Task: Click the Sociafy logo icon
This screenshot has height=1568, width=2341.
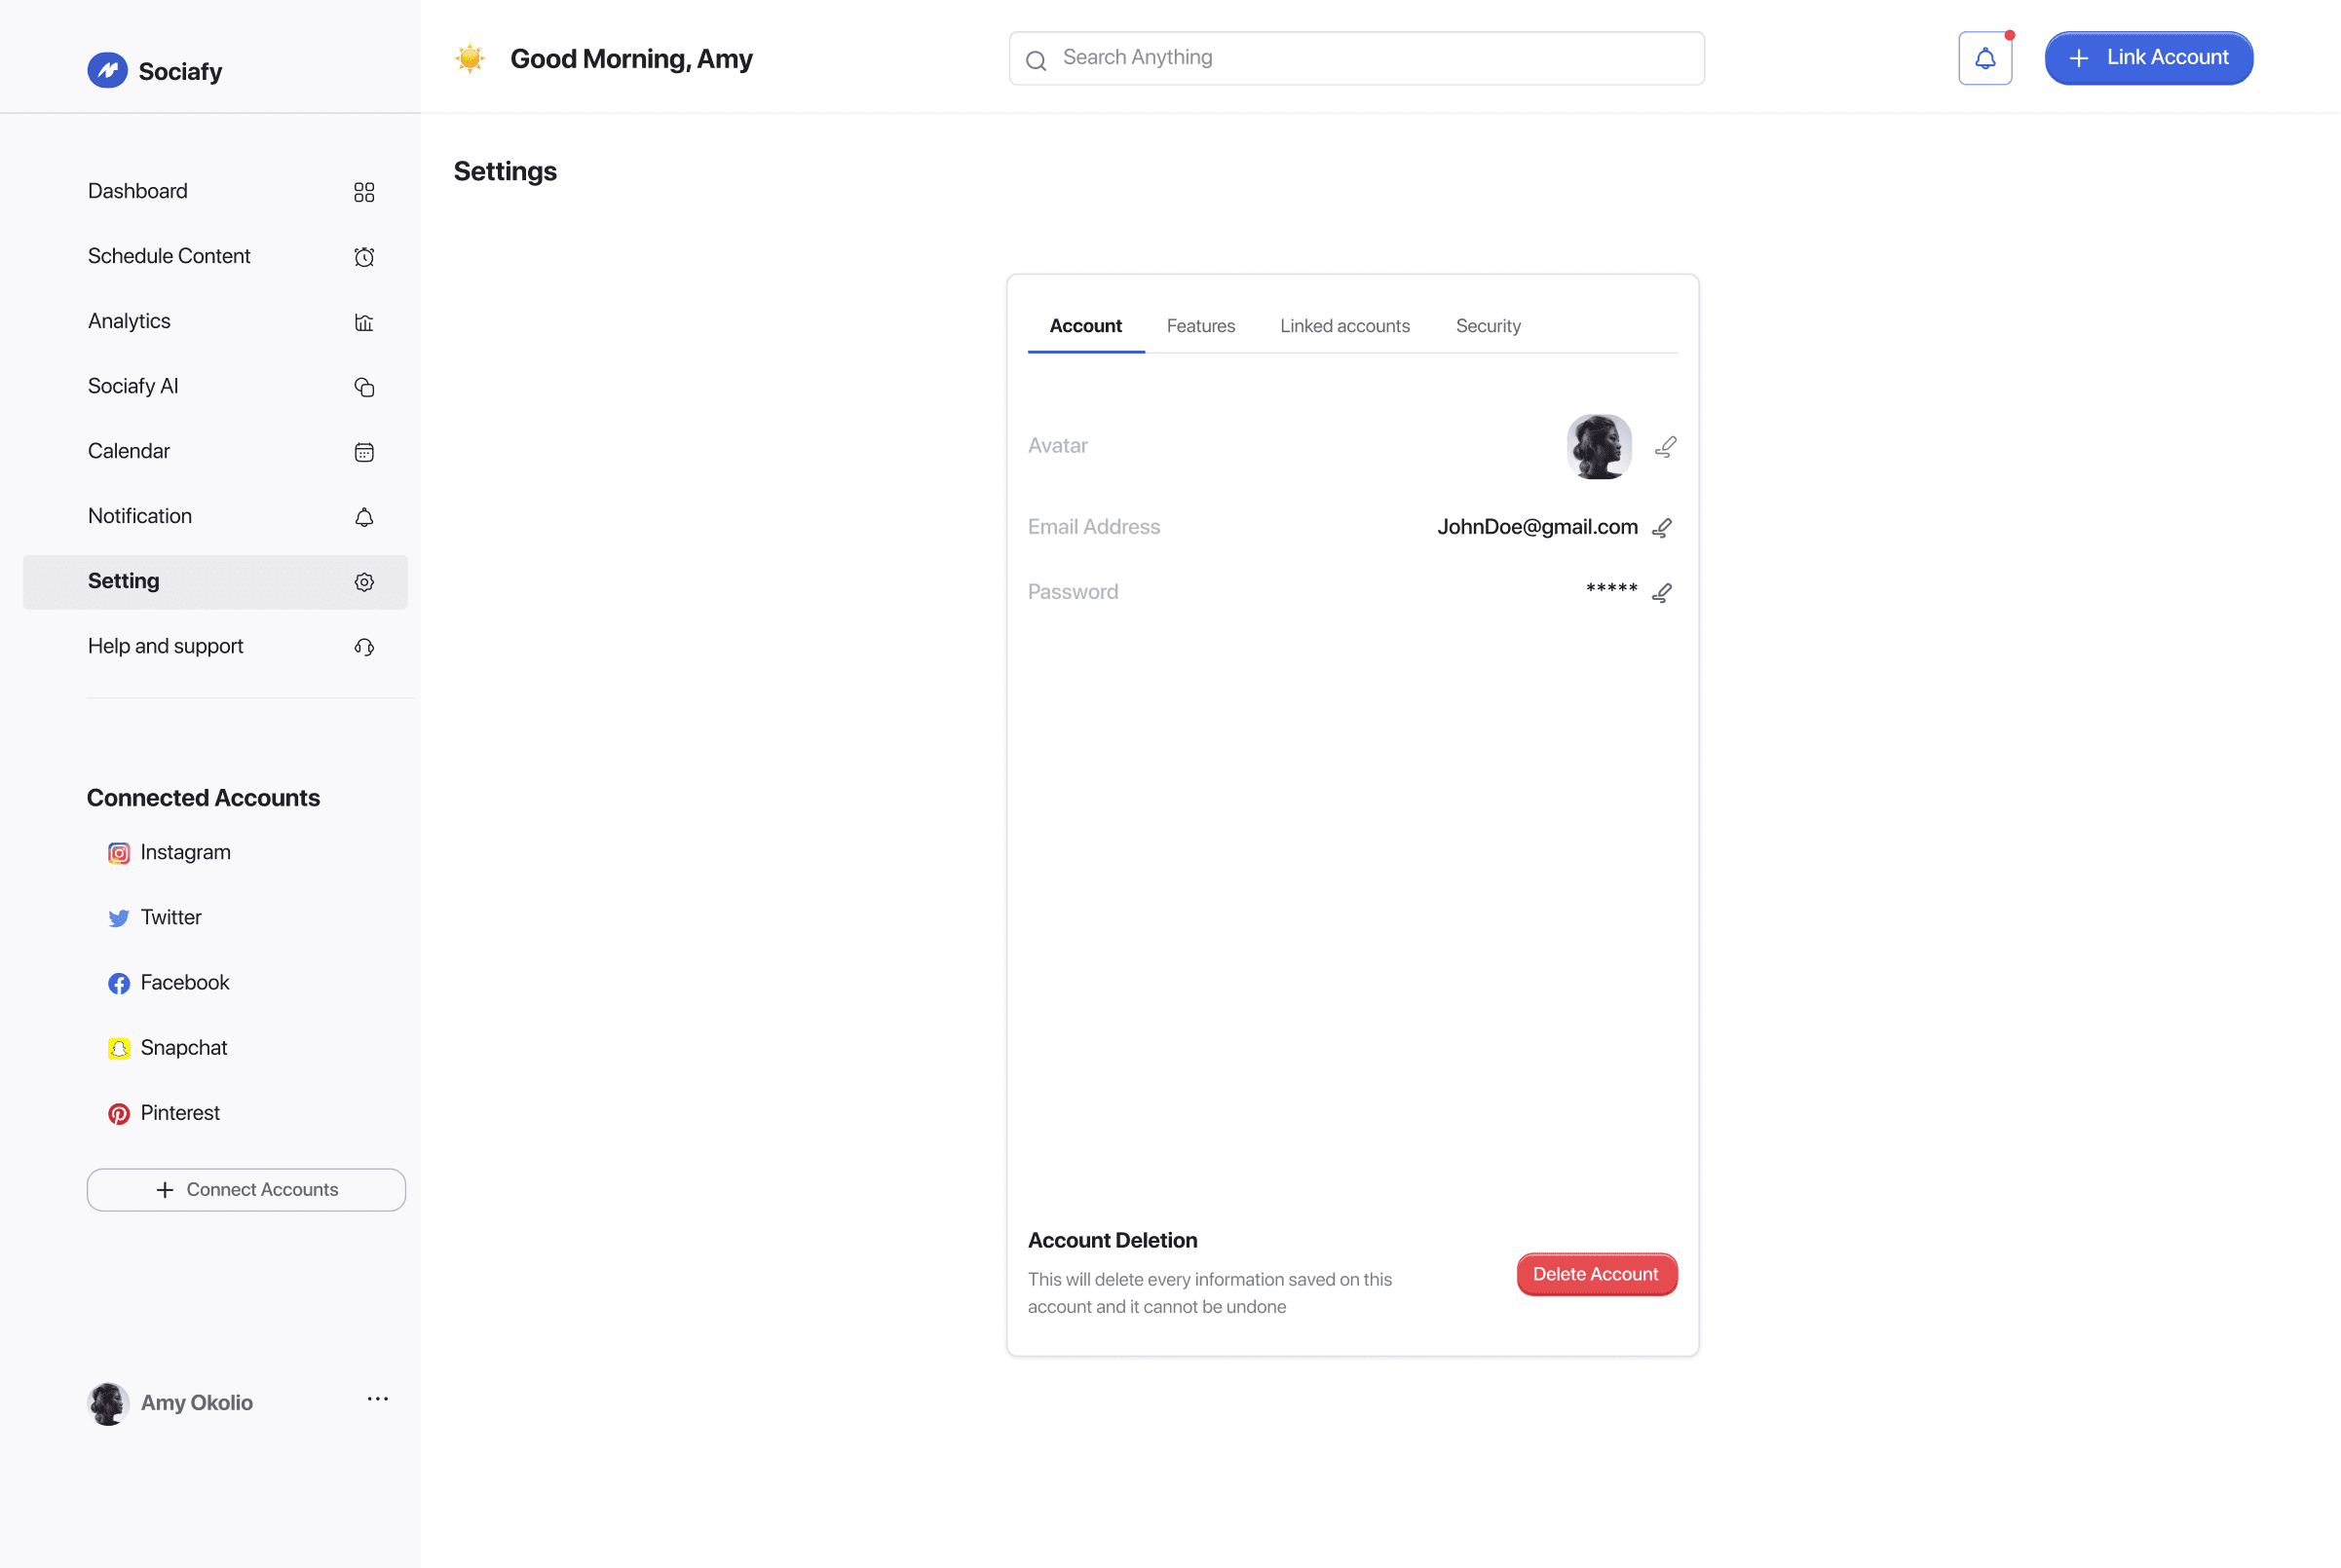Action: coord(107,70)
